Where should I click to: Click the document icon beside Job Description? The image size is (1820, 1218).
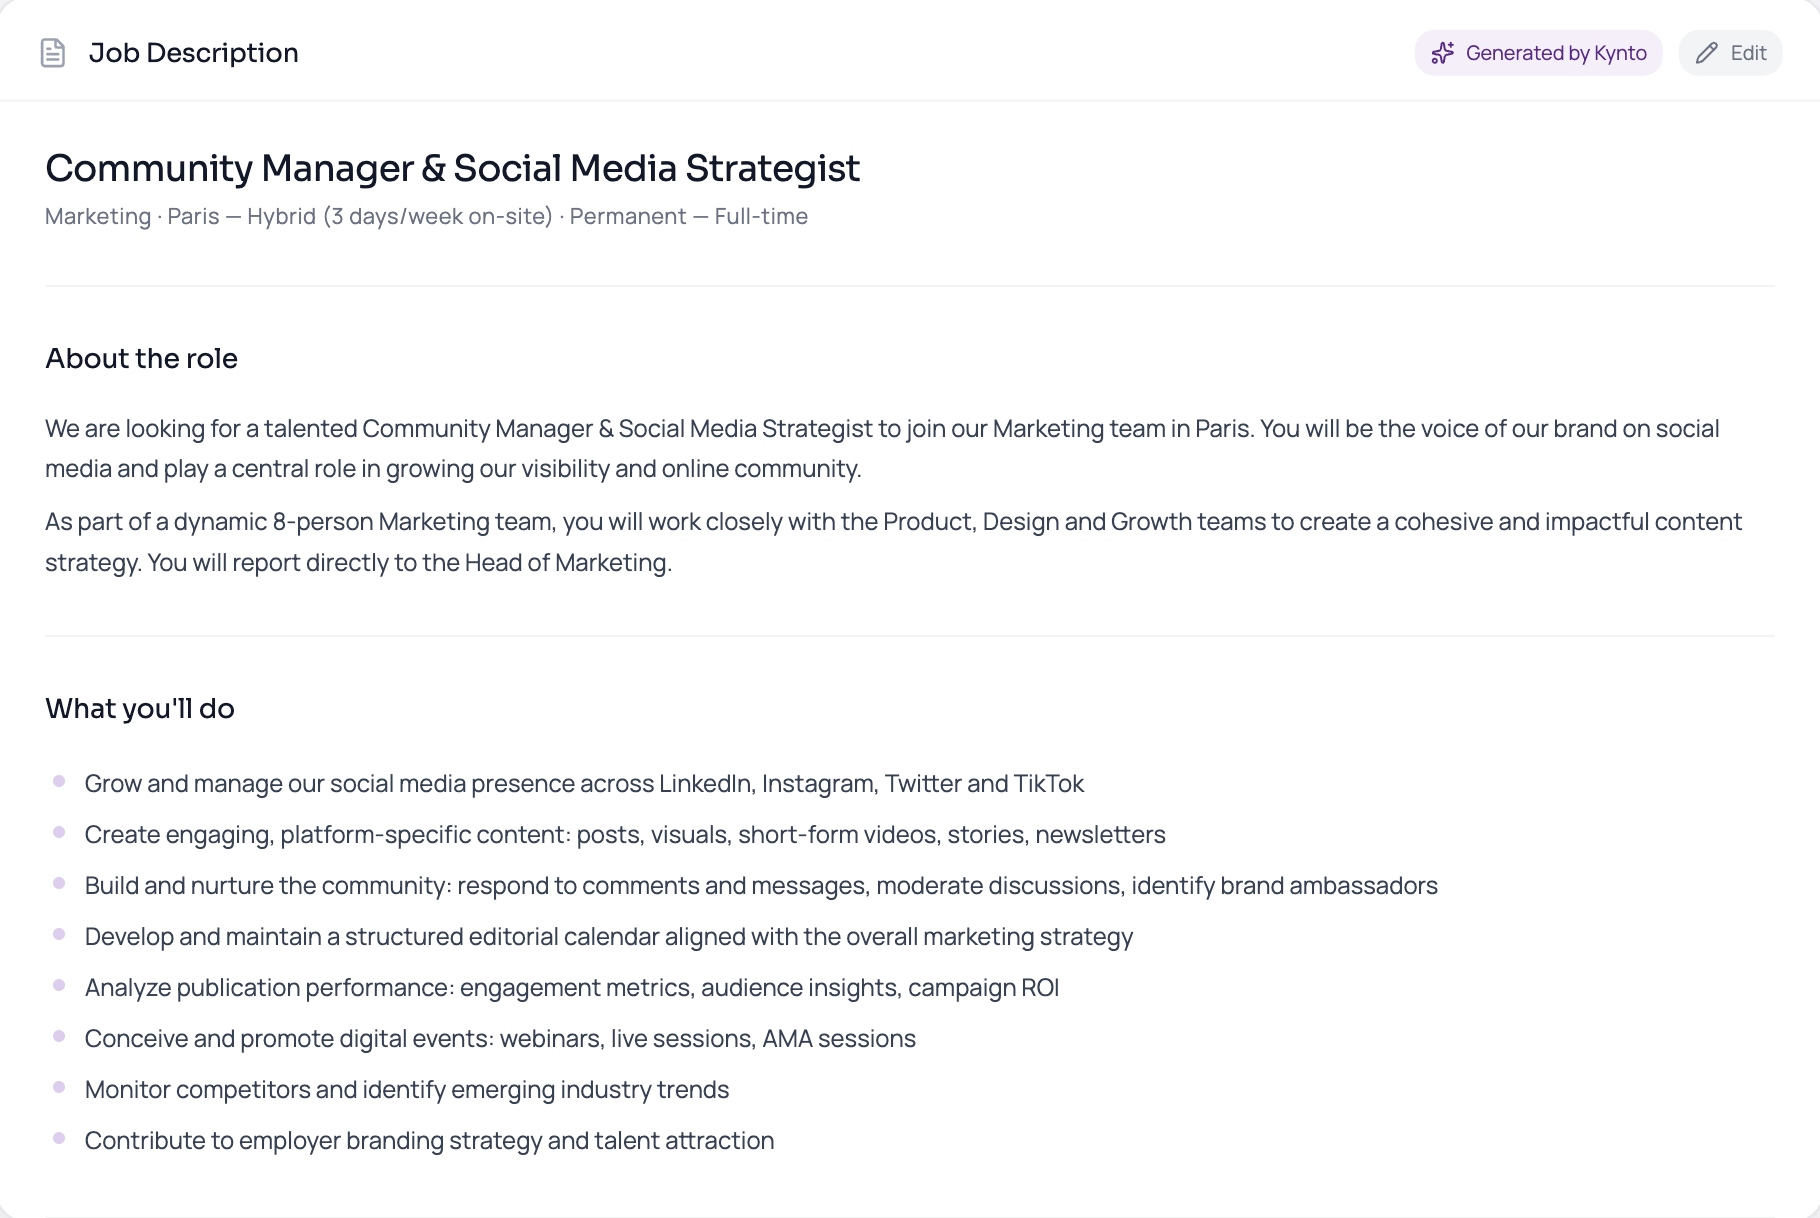coord(53,53)
